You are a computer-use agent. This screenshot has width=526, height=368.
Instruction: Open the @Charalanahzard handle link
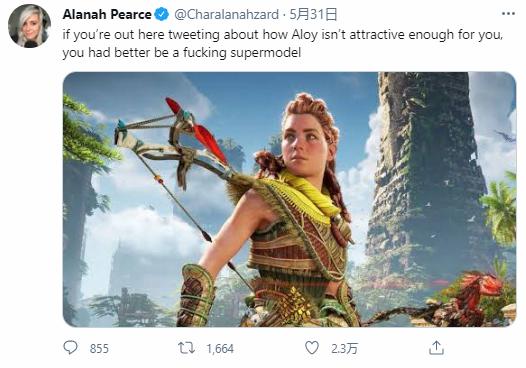point(226,14)
